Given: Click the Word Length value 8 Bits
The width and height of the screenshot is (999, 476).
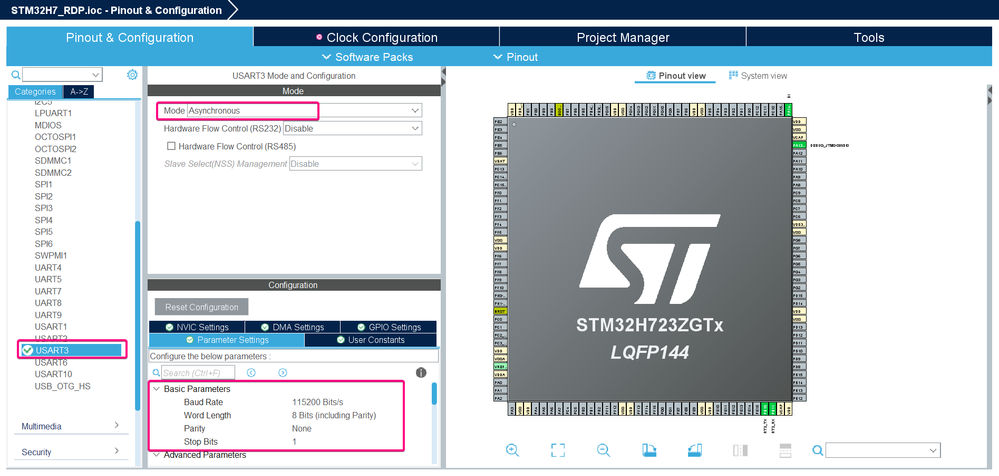Looking at the screenshot, I should (x=334, y=415).
